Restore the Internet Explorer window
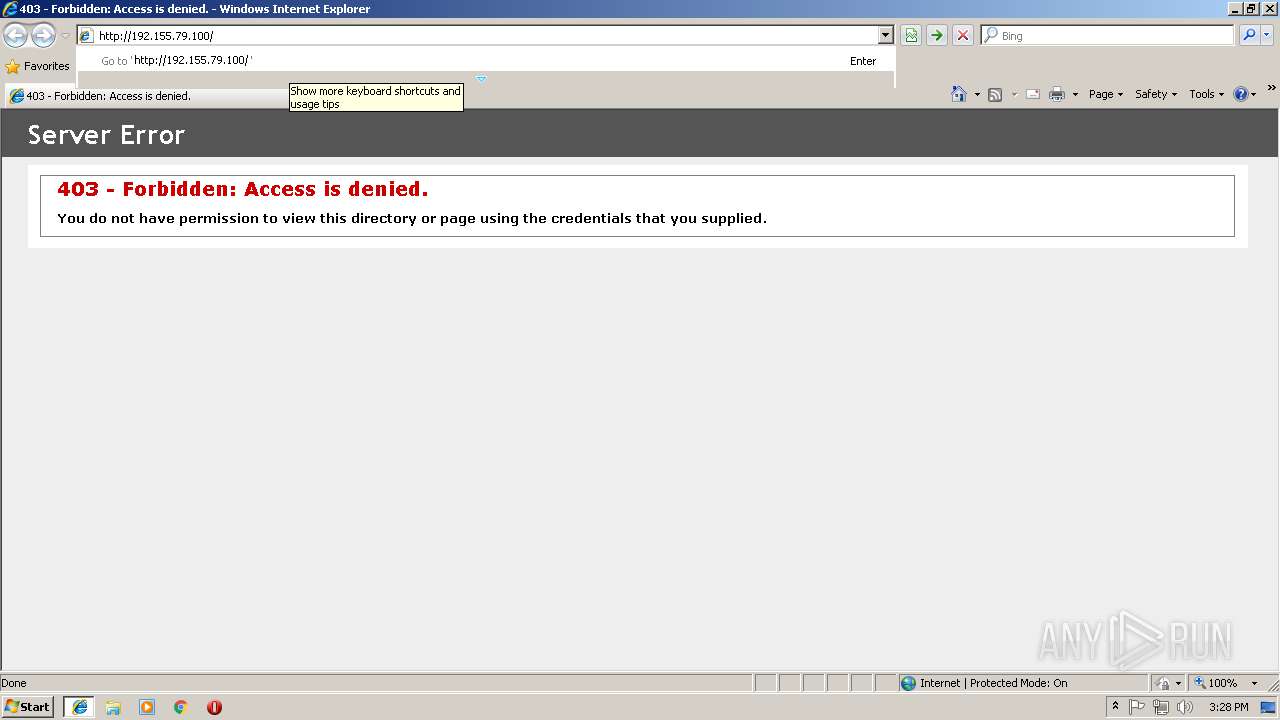This screenshot has height=720, width=1280. pos(1251,9)
